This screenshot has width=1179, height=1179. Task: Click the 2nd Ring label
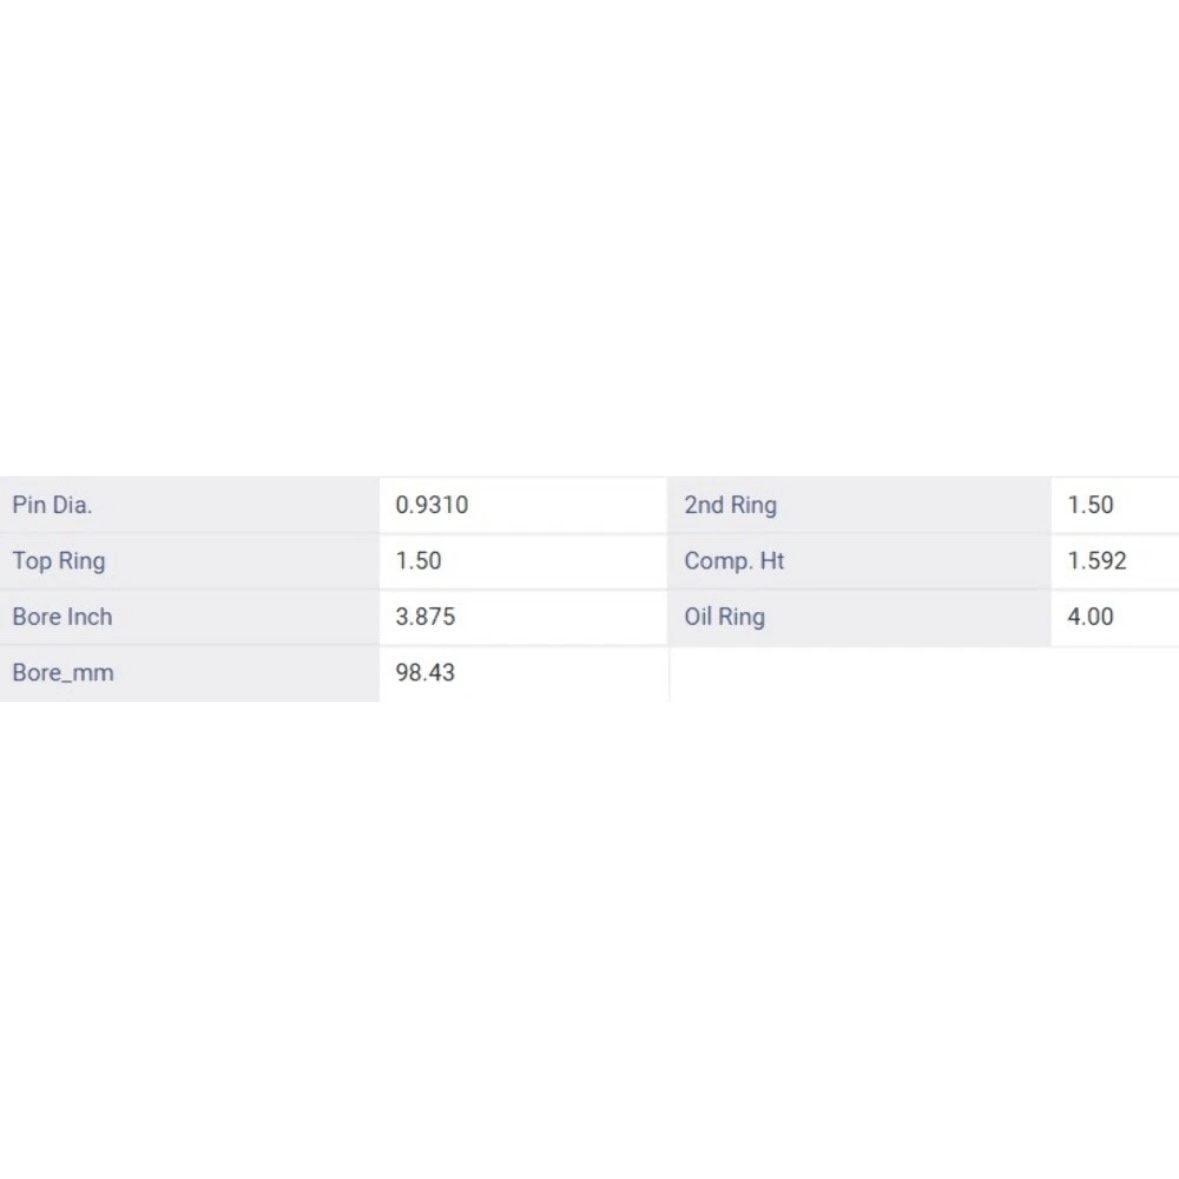[x=730, y=505]
